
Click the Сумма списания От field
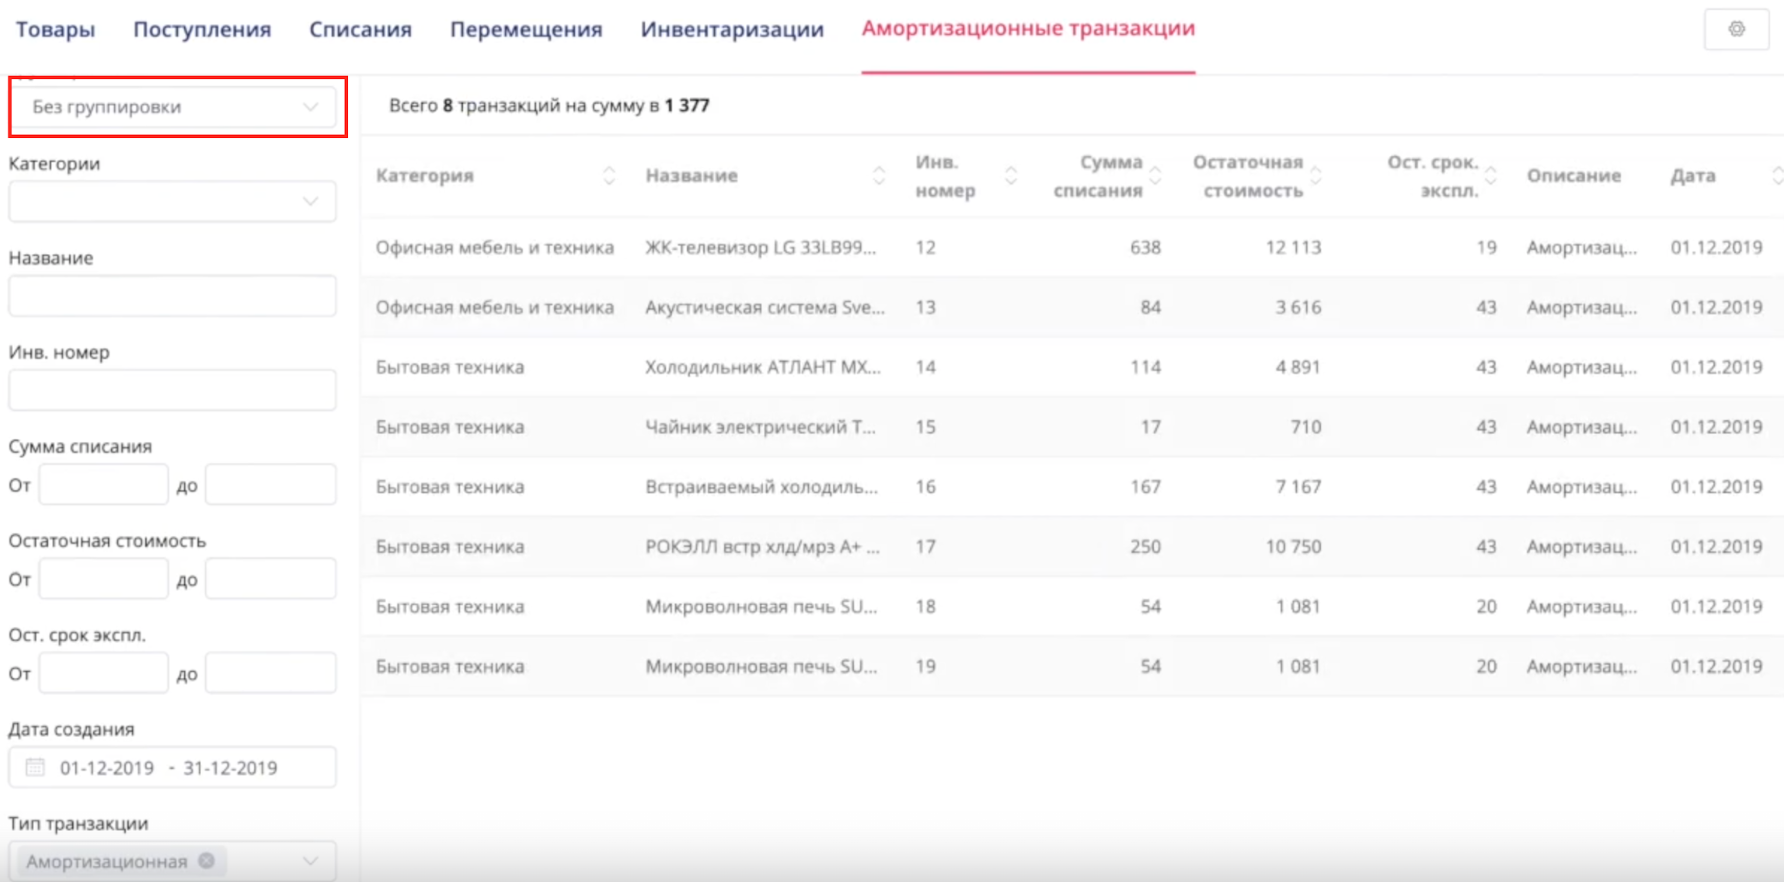pyautogui.click(x=103, y=485)
